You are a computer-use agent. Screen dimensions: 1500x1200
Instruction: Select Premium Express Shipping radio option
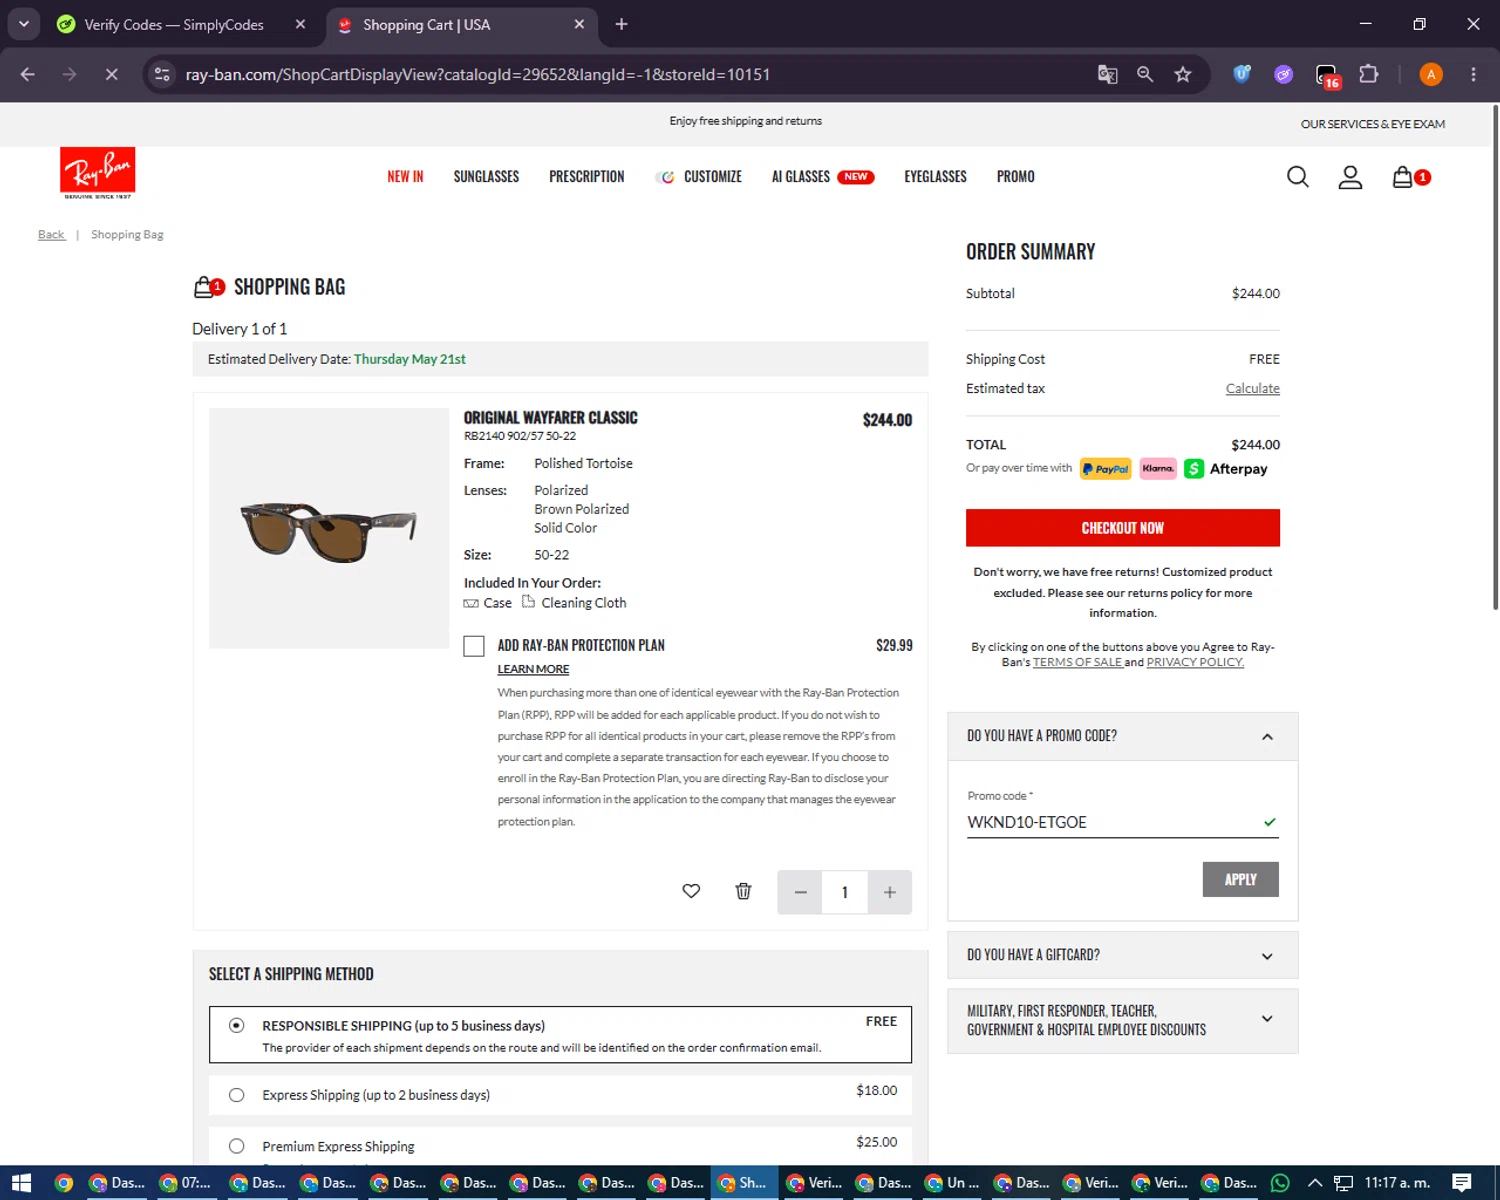click(x=236, y=1146)
